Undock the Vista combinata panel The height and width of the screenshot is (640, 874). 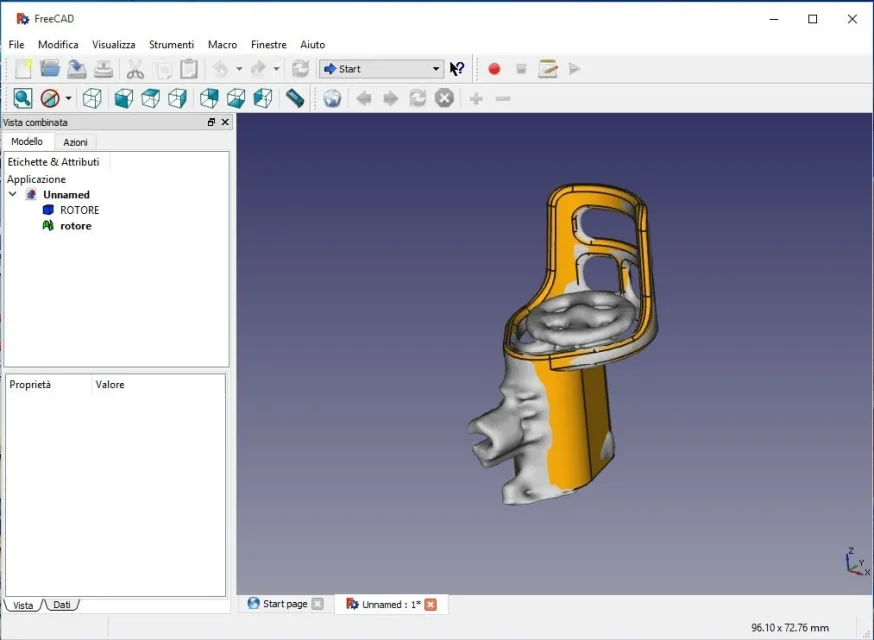point(211,122)
